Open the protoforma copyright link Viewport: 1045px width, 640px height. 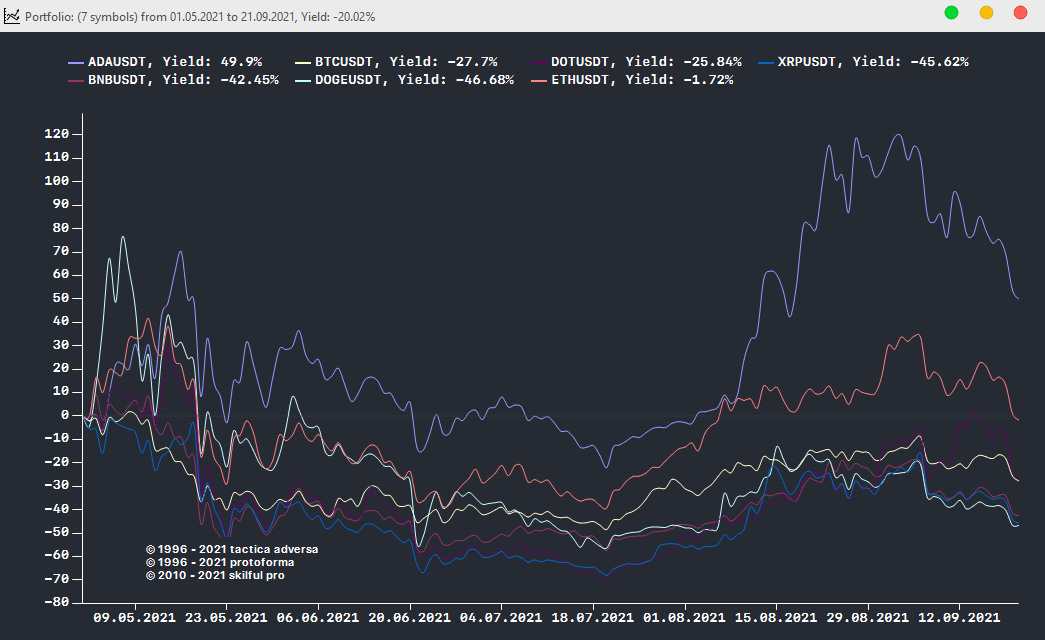[225, 562]
